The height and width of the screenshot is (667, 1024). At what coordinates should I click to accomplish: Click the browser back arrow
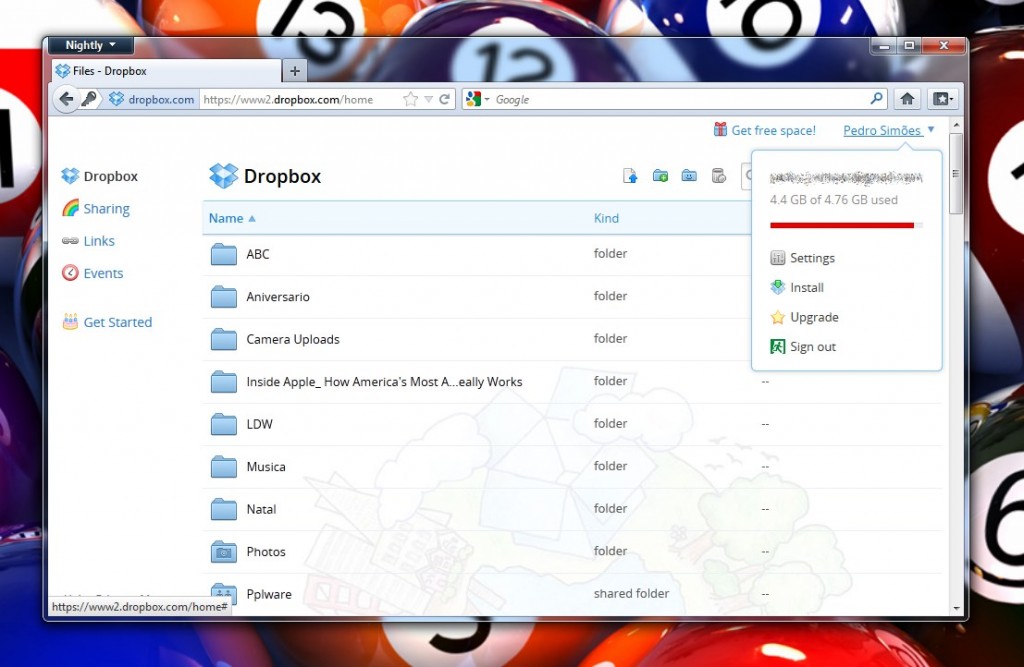point(66,99)
